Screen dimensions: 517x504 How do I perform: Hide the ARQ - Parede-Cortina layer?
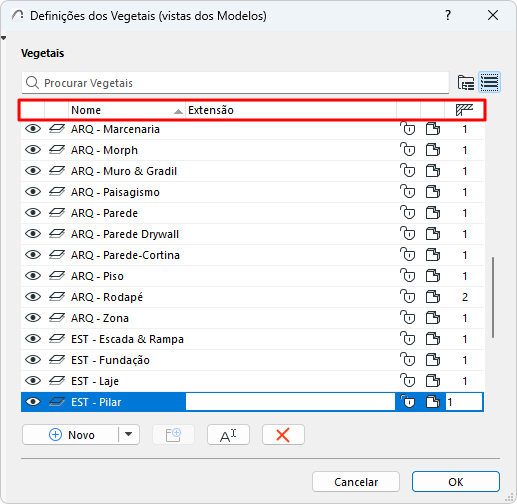[x=33, y=255]
